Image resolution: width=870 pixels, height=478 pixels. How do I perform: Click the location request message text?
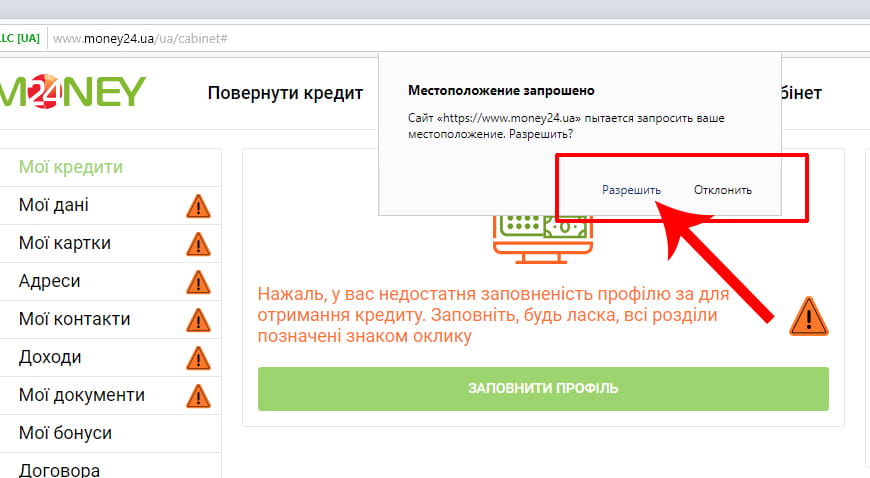(566, 126)
